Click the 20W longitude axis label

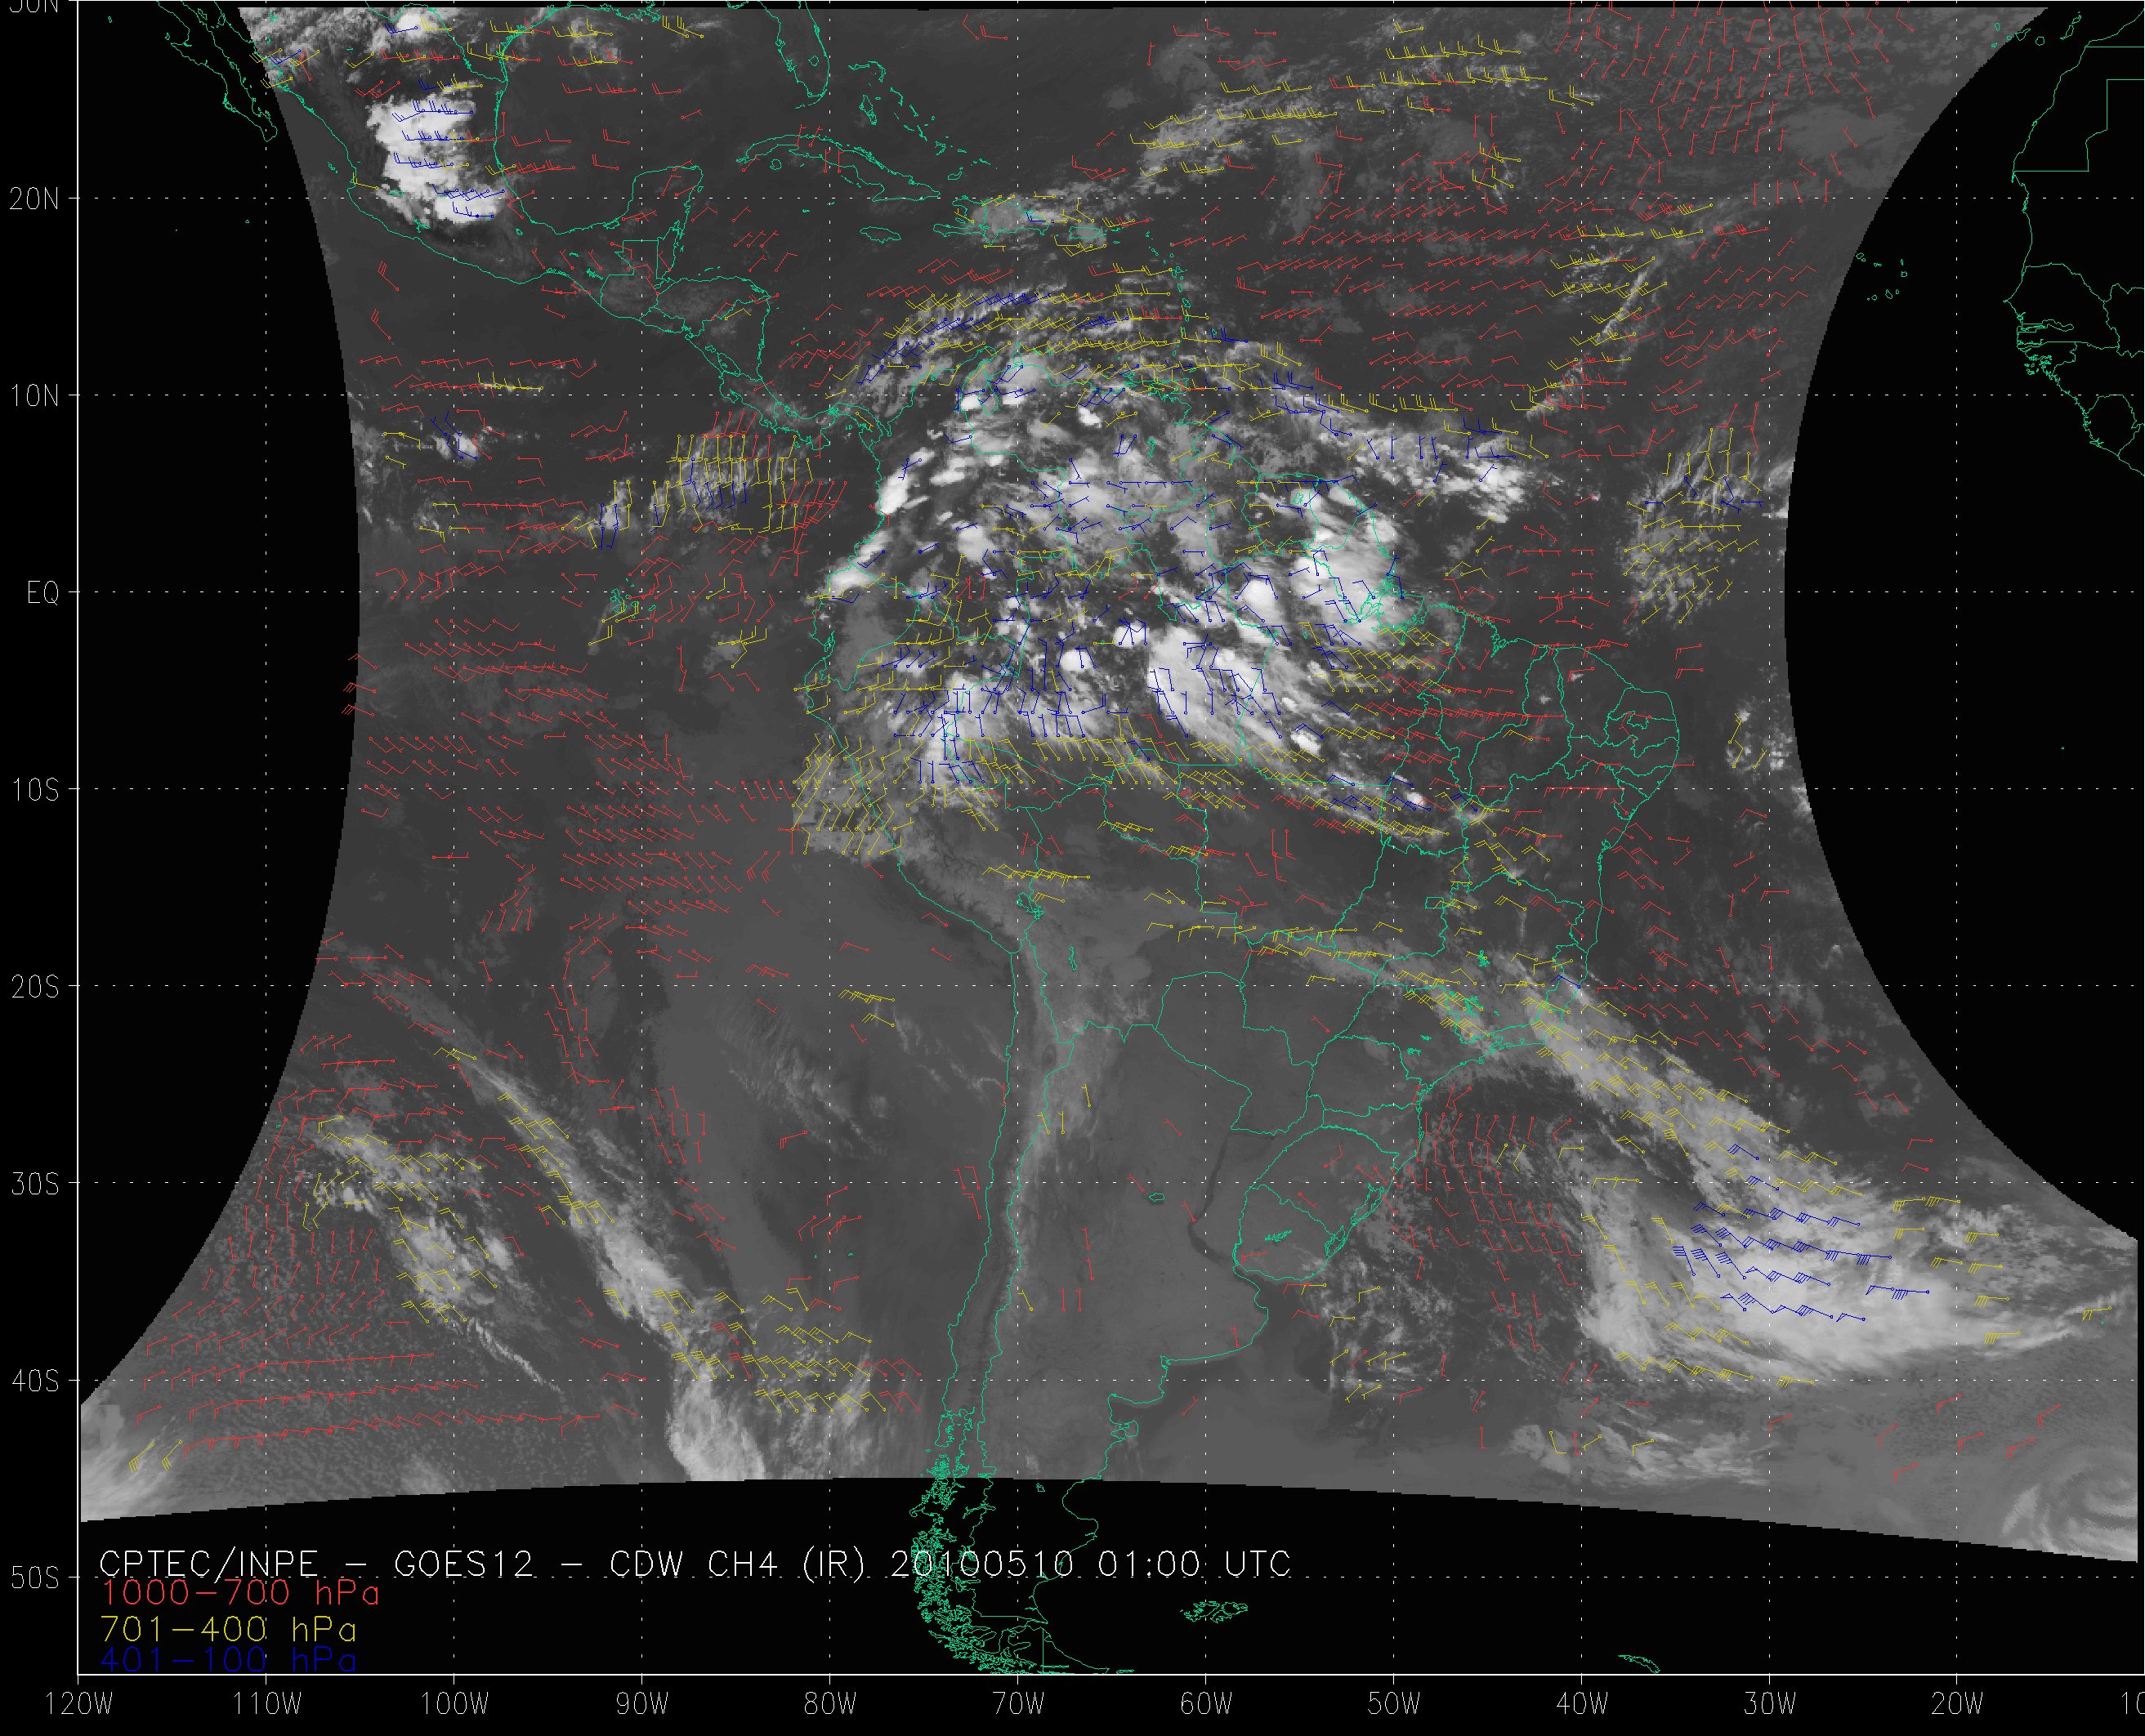1957,1704
